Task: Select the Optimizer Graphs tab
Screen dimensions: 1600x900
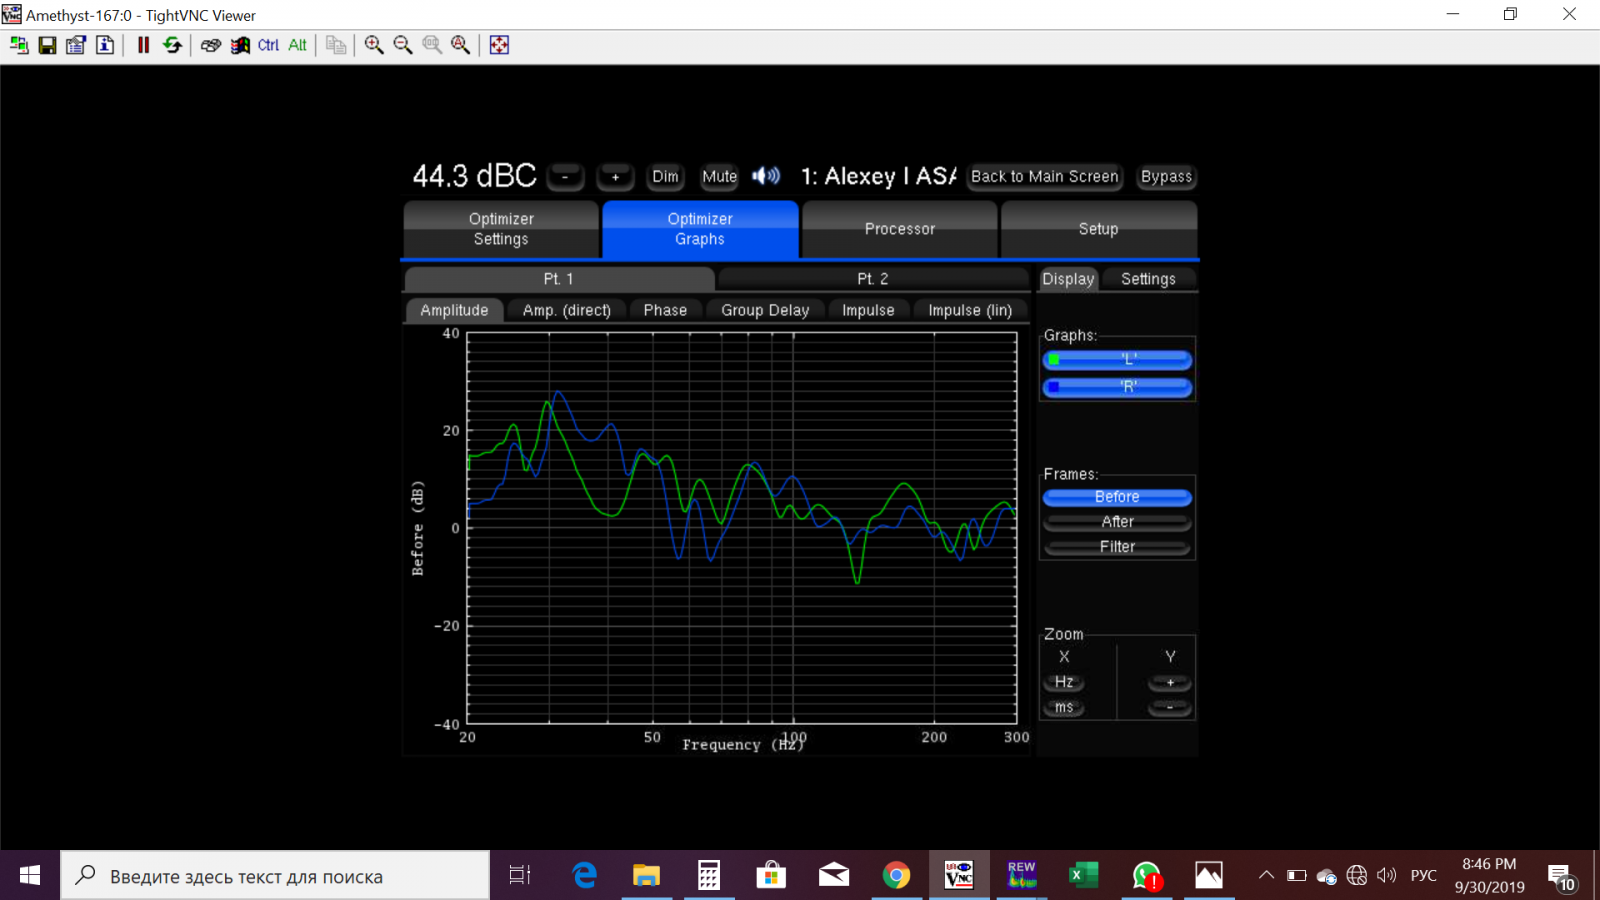Action: click(x=700, y=229)
